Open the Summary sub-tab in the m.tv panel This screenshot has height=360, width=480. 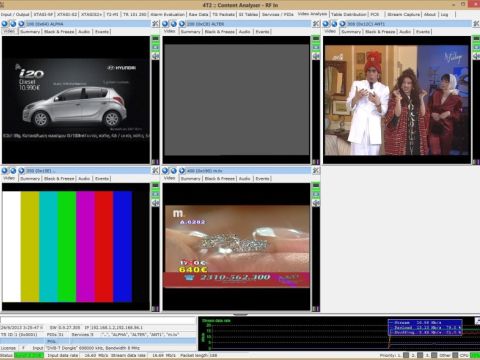click(x=191, y=179)
